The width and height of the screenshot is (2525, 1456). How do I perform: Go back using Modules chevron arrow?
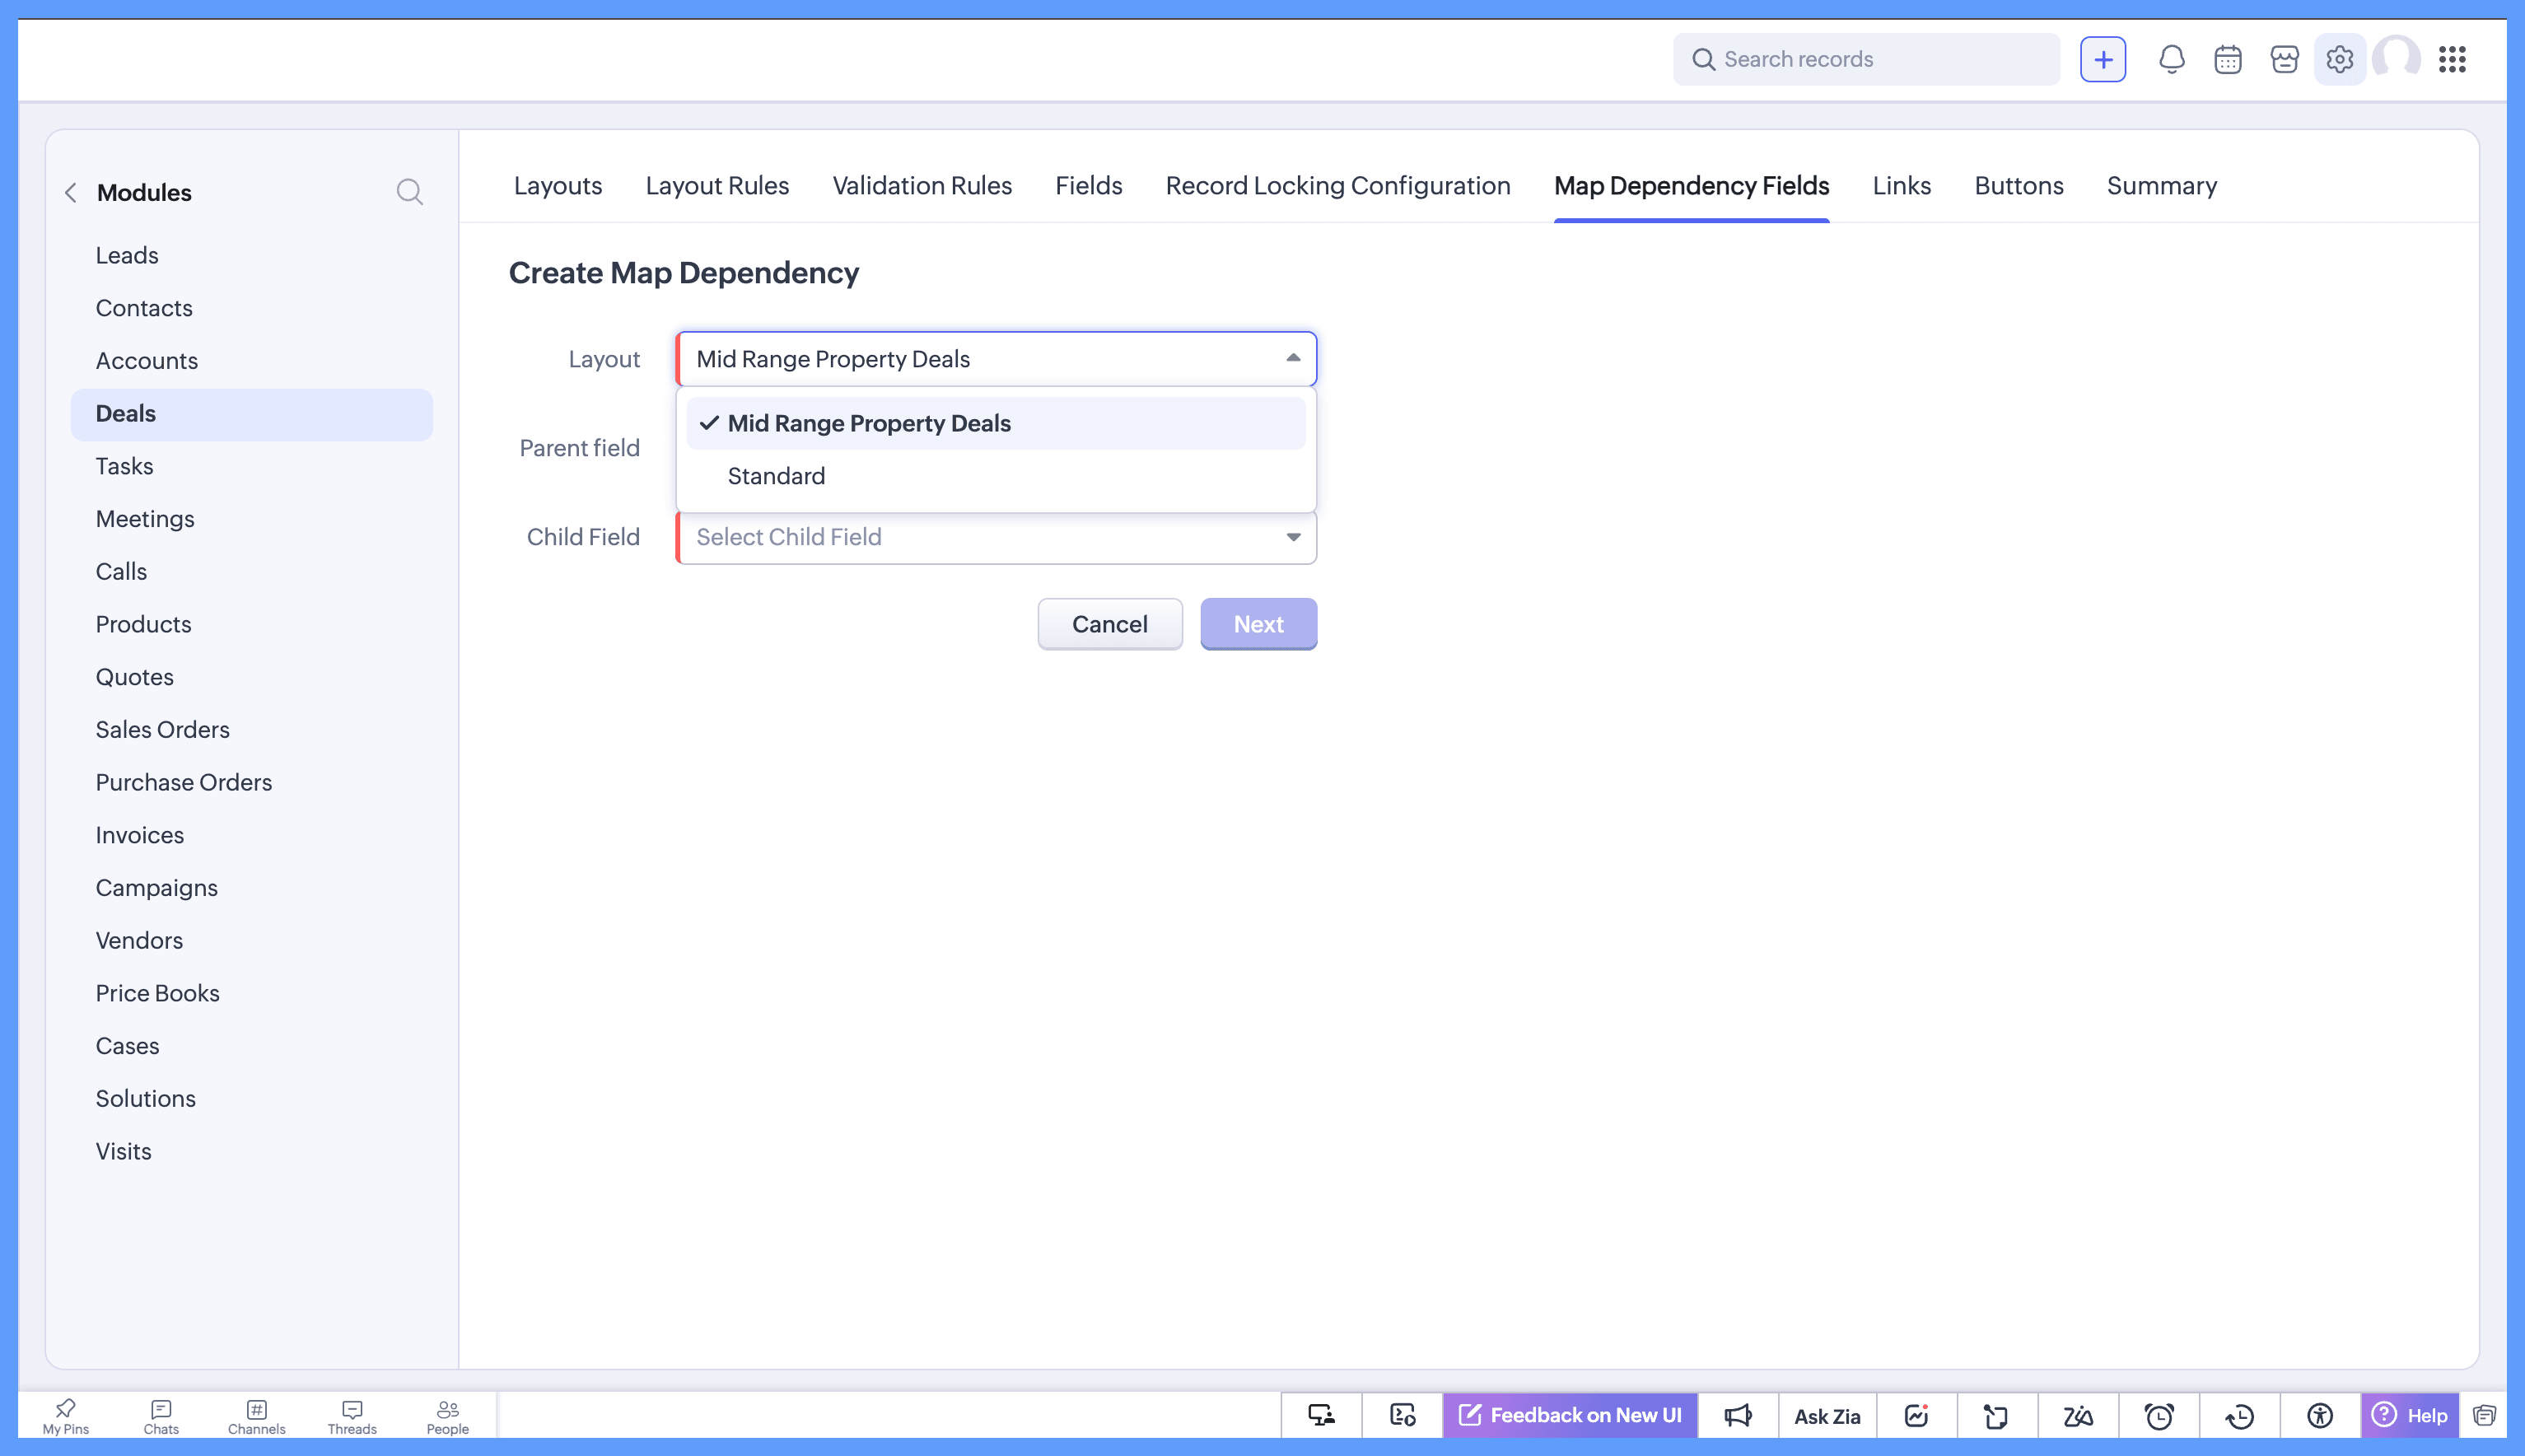pyautogui.click(x=71, y=193)
